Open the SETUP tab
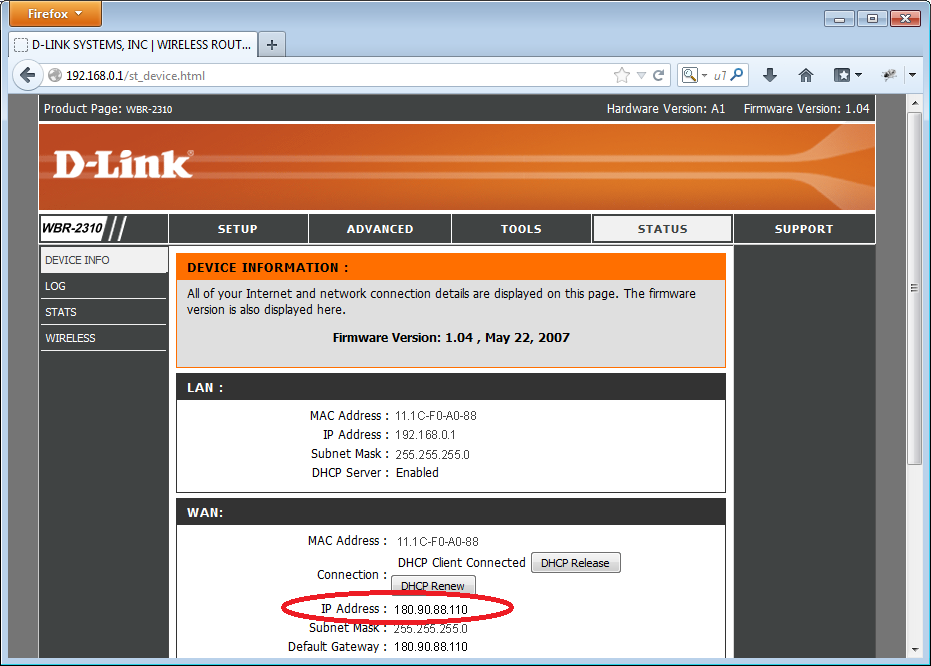This screenshot has height=666, width=931. tap(238, 229)
